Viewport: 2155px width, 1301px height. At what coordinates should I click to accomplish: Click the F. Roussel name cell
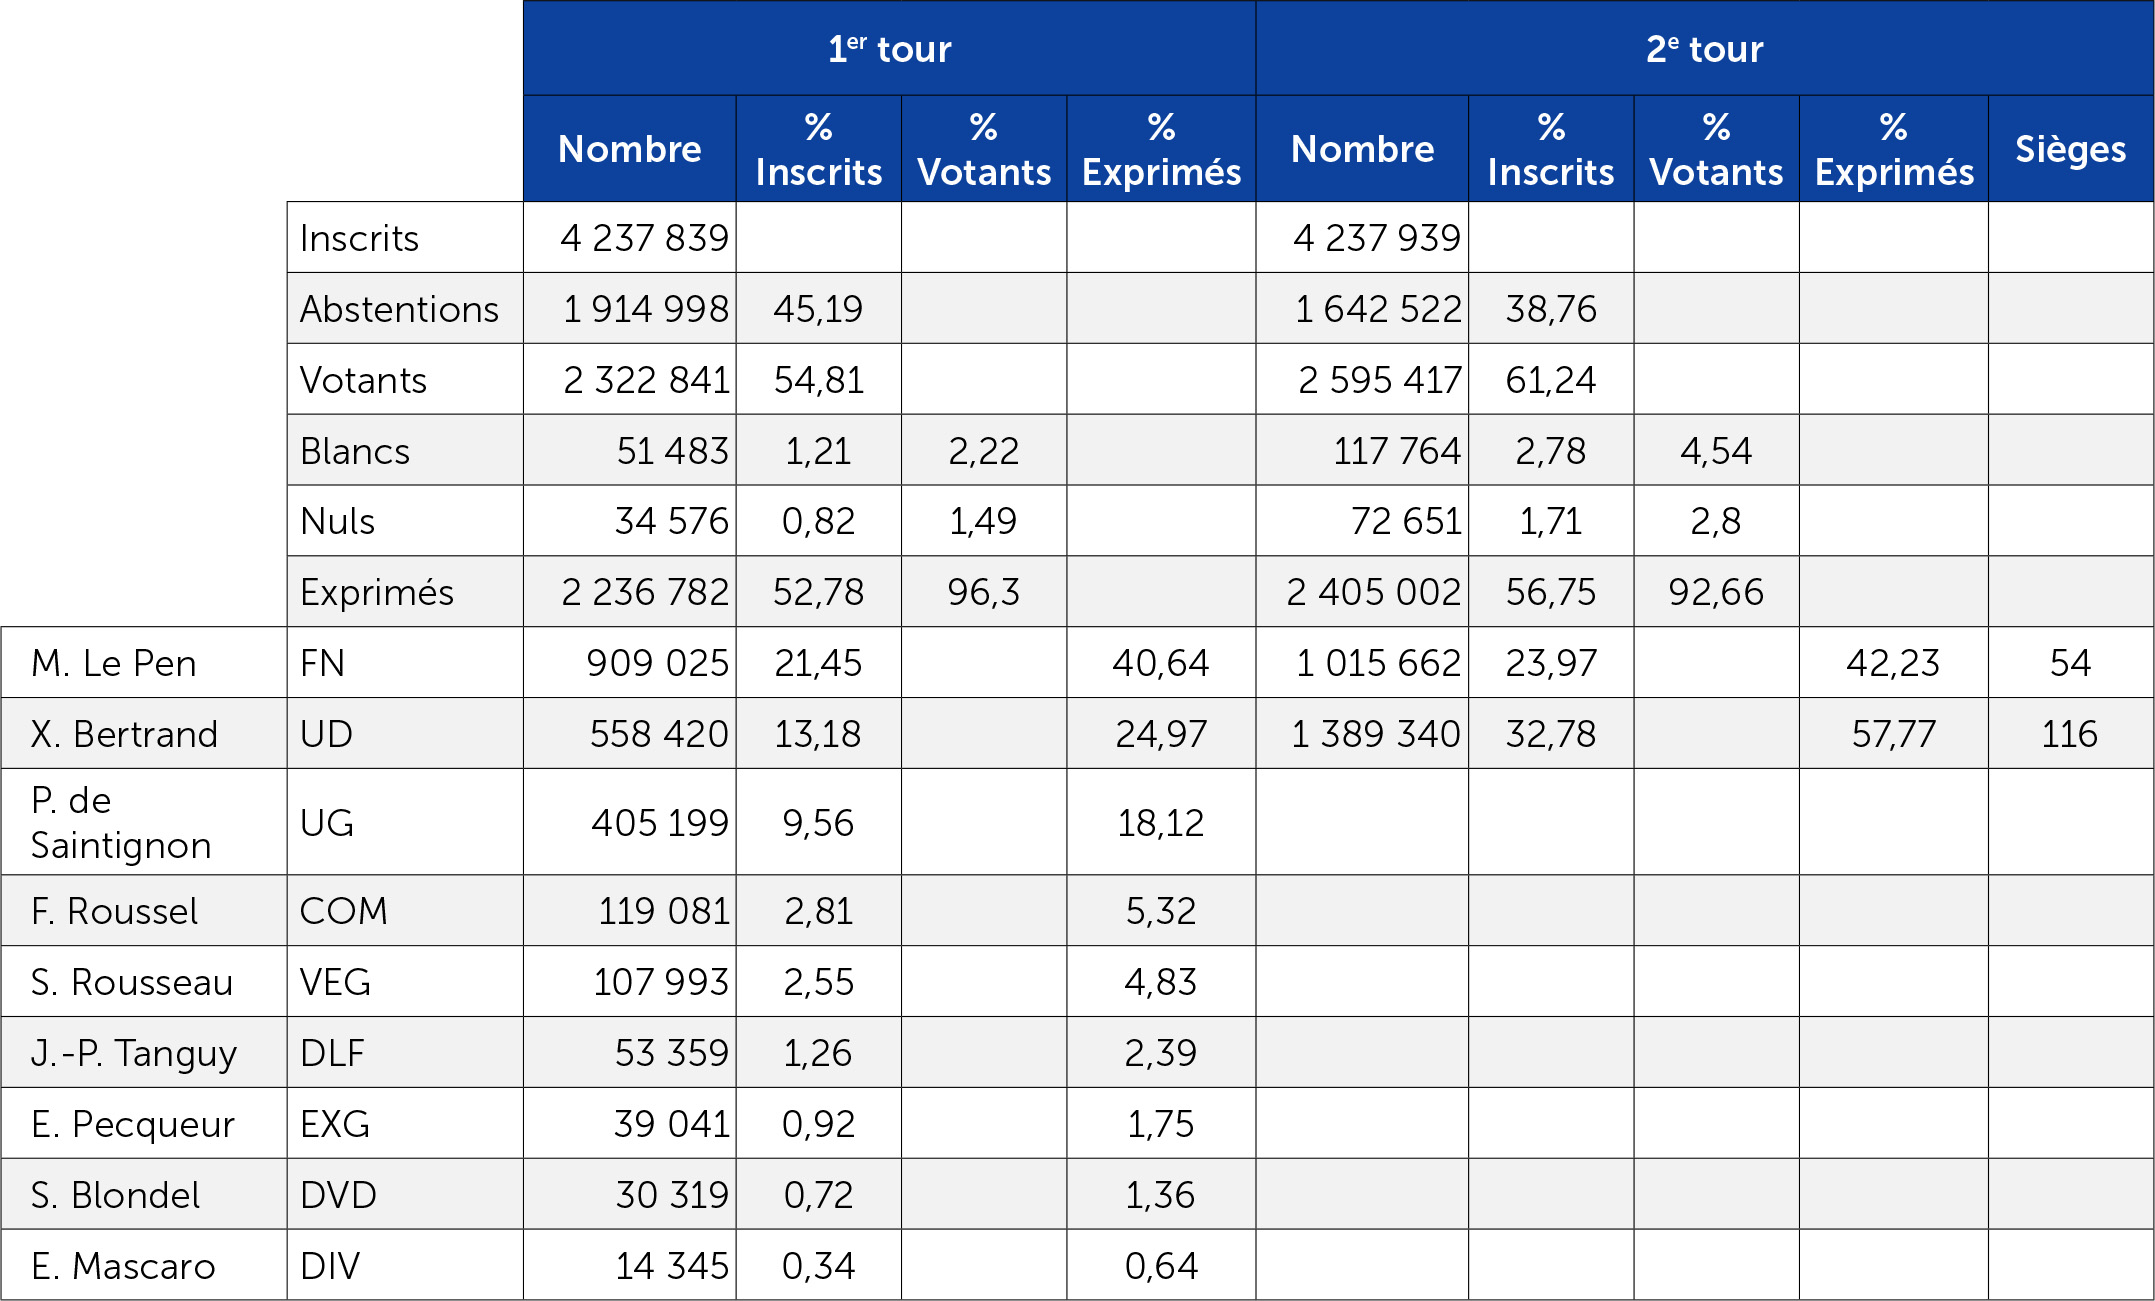[x=144, y=911]
